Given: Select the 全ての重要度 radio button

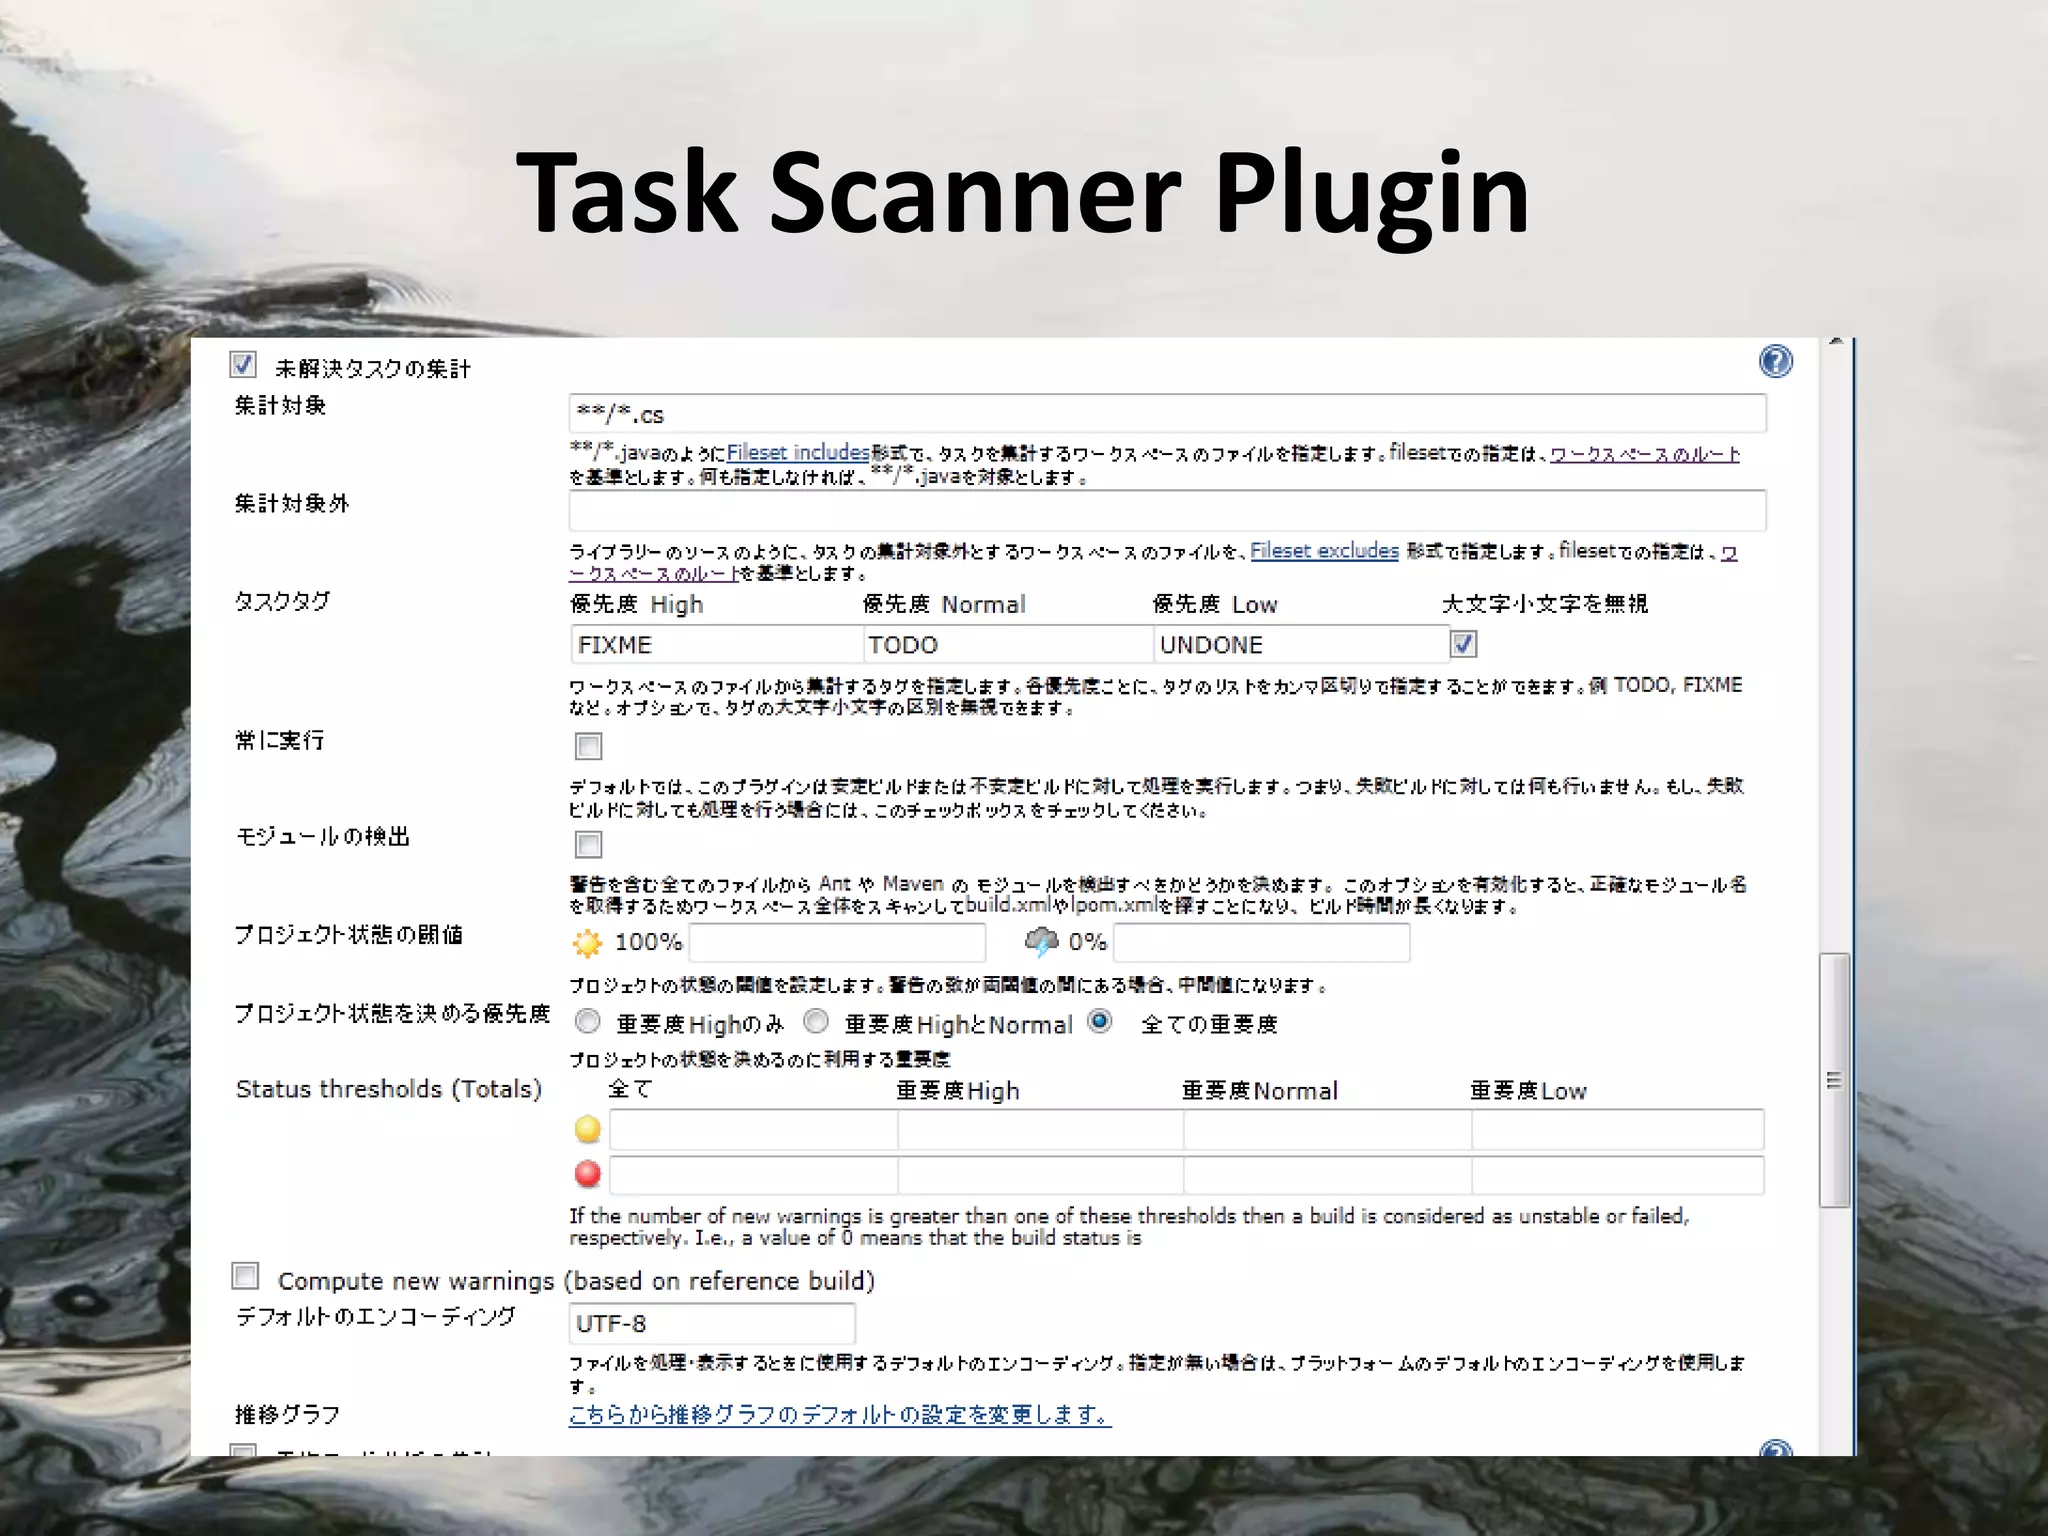Looking at the screenshot, I should 1100,1021.
